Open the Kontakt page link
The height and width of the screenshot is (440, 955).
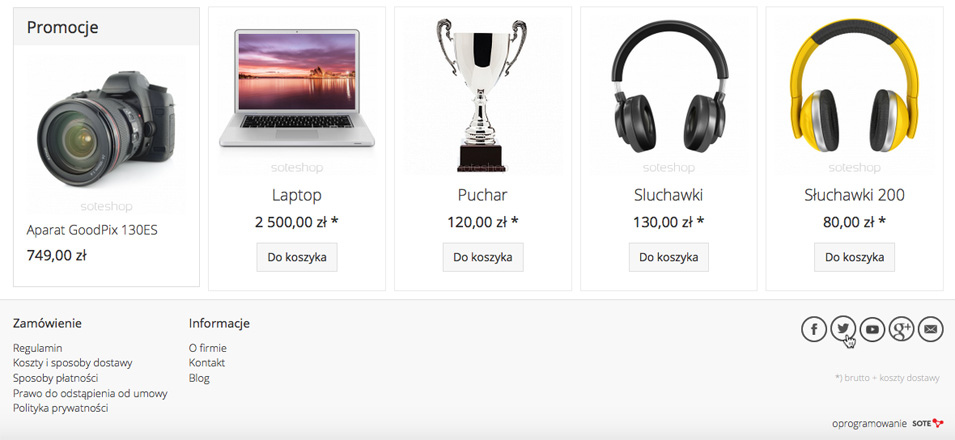point(207,363)
